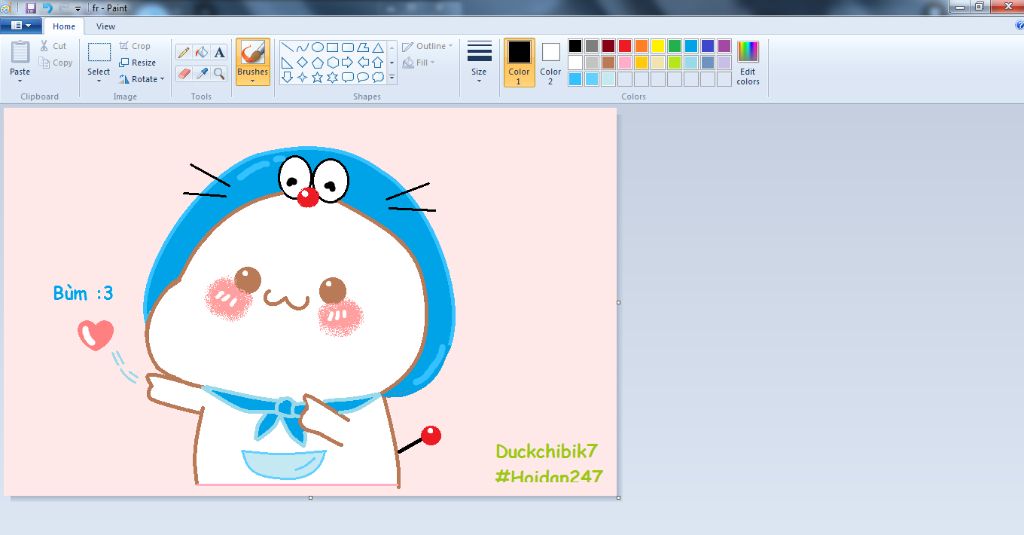Click the Copy button
Image resolution: width=1024 pixels, height=535 pixels.
point(56,63)
